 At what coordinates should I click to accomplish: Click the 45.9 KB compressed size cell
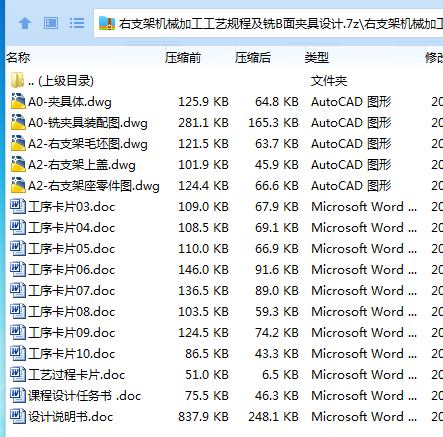coord(277,165)
